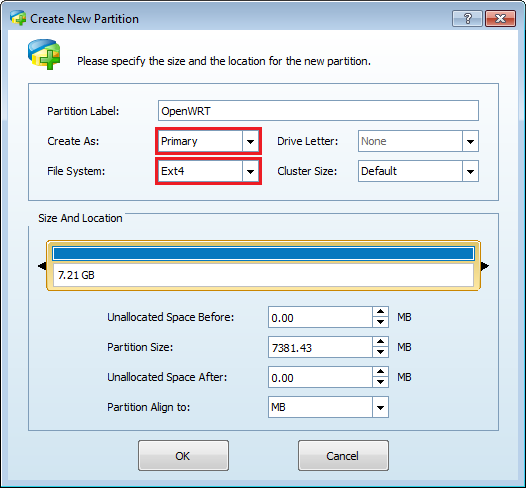Click the left black arrow handle of size bar
The width and height of the screenshot is (526, 488).
pos(42,266)
